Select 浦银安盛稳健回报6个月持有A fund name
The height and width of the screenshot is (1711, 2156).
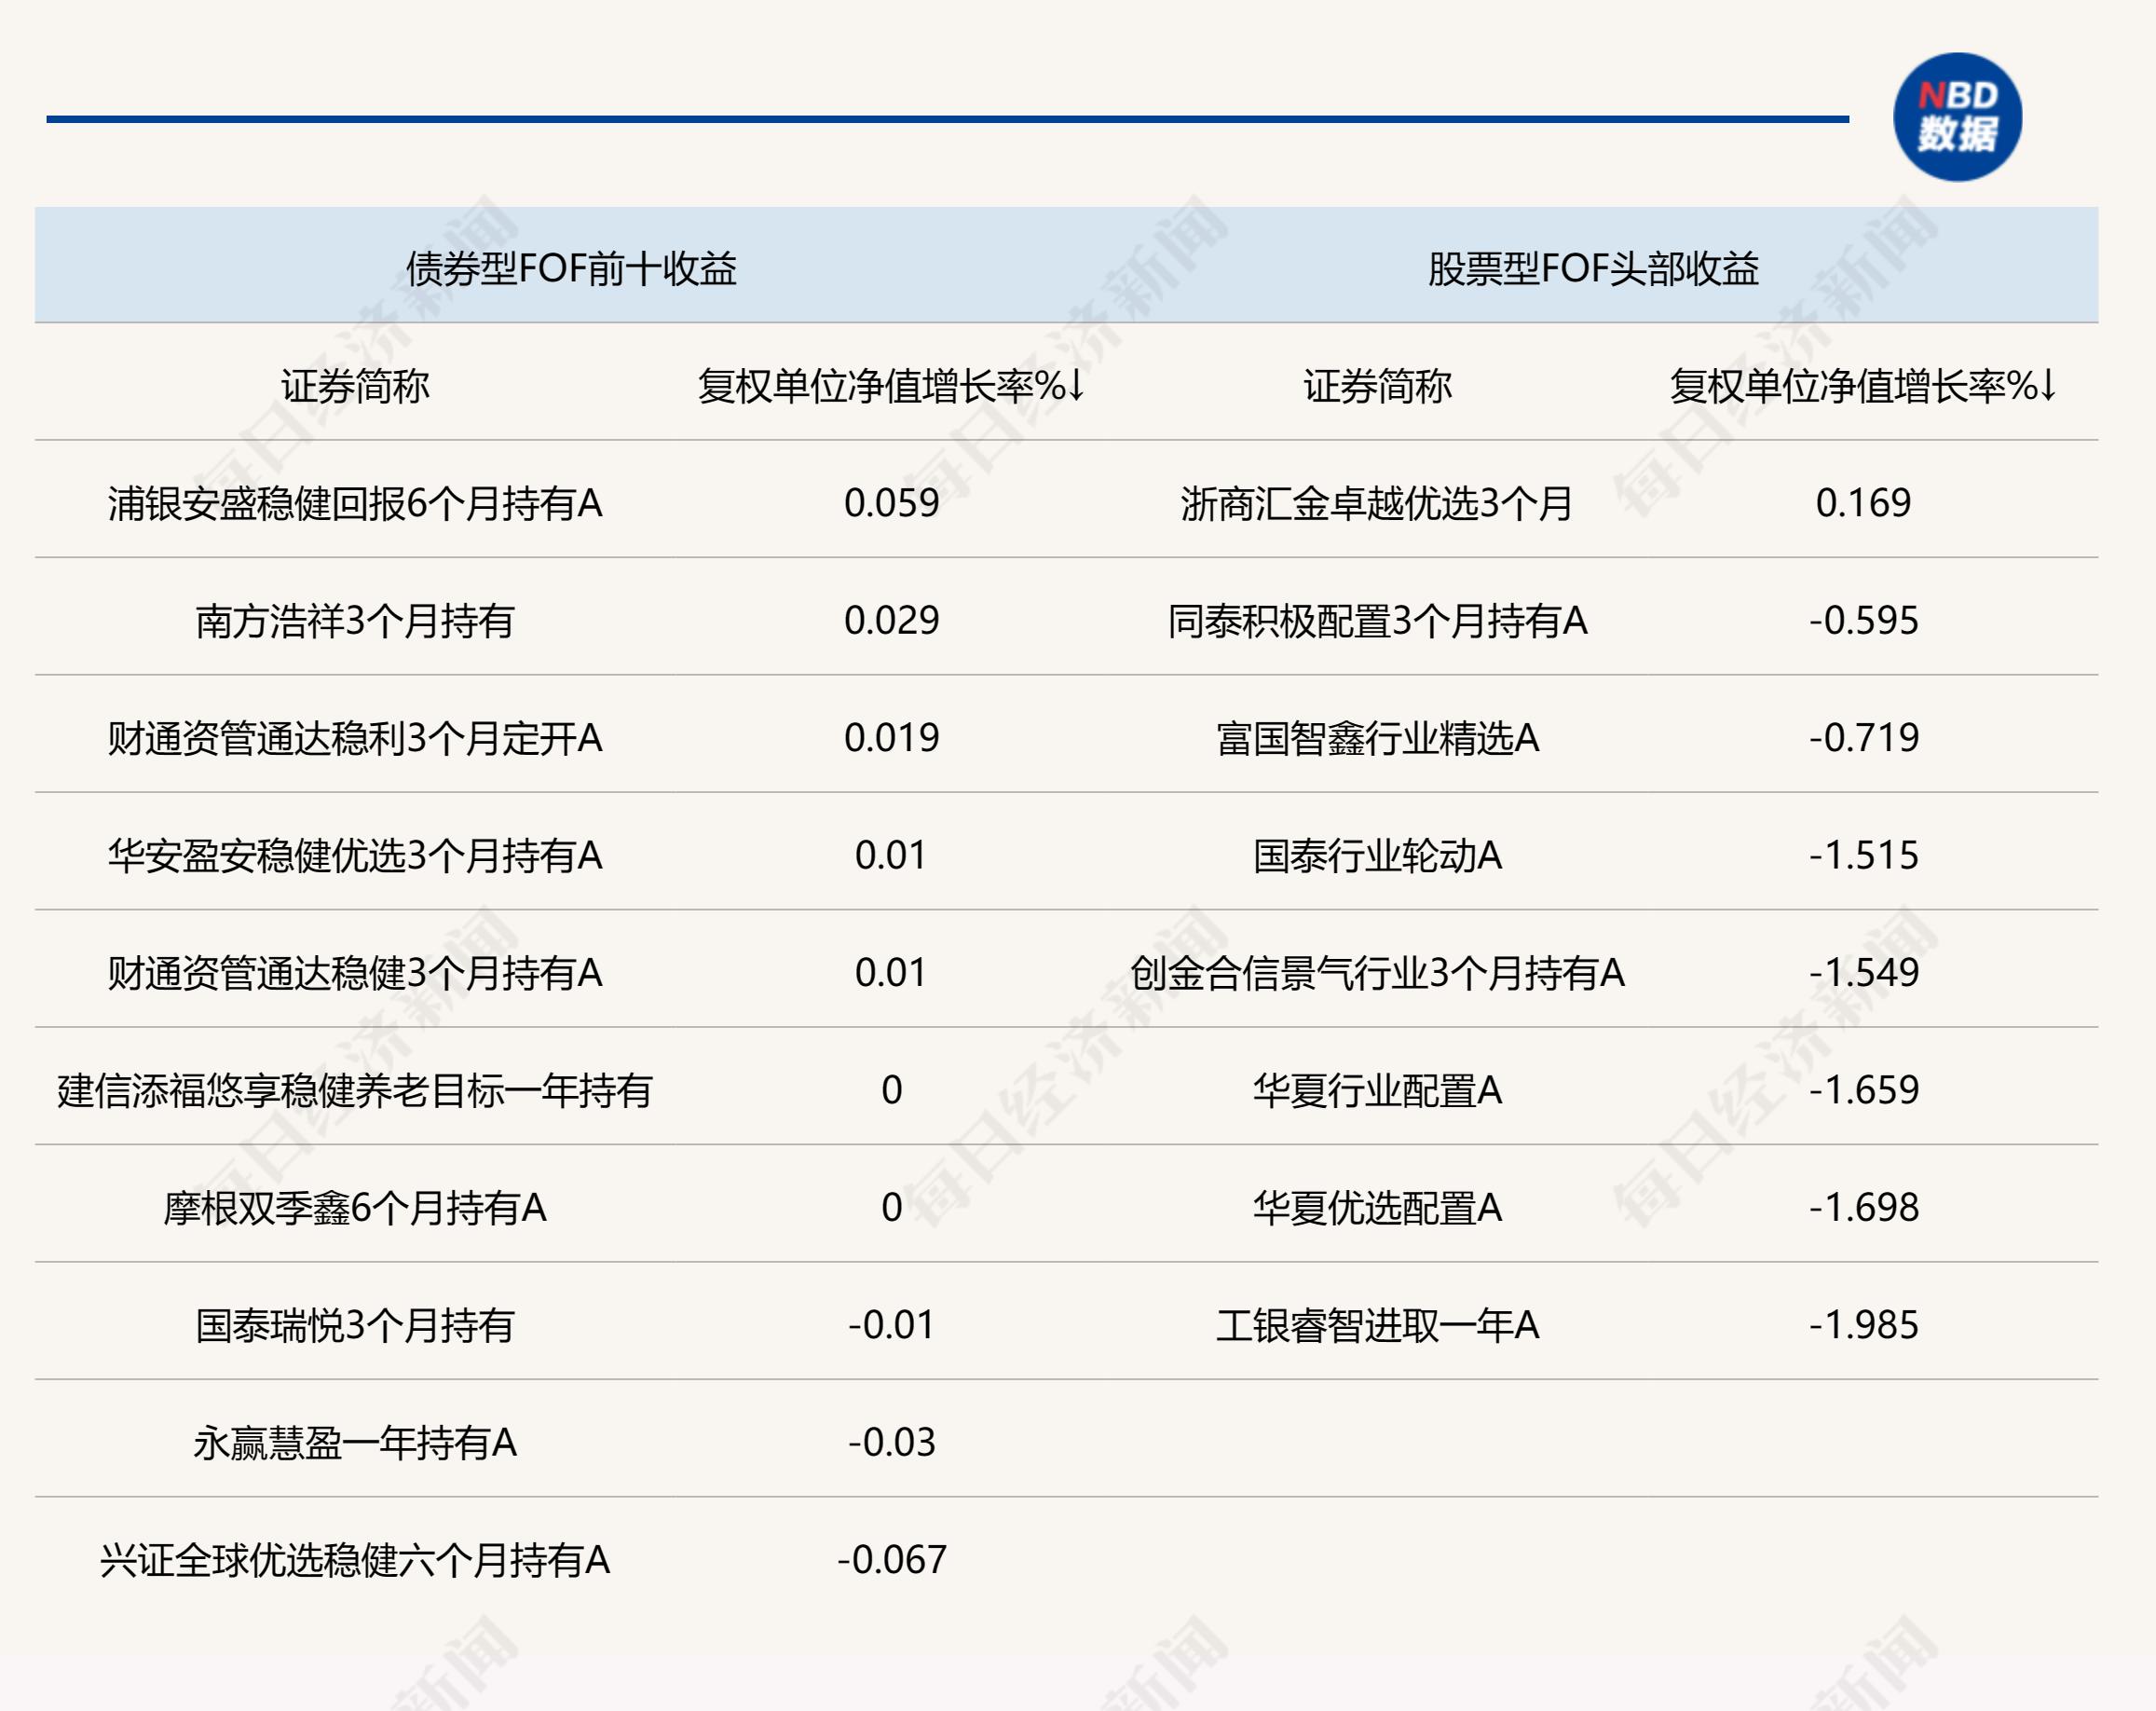(x=355, y=503)
